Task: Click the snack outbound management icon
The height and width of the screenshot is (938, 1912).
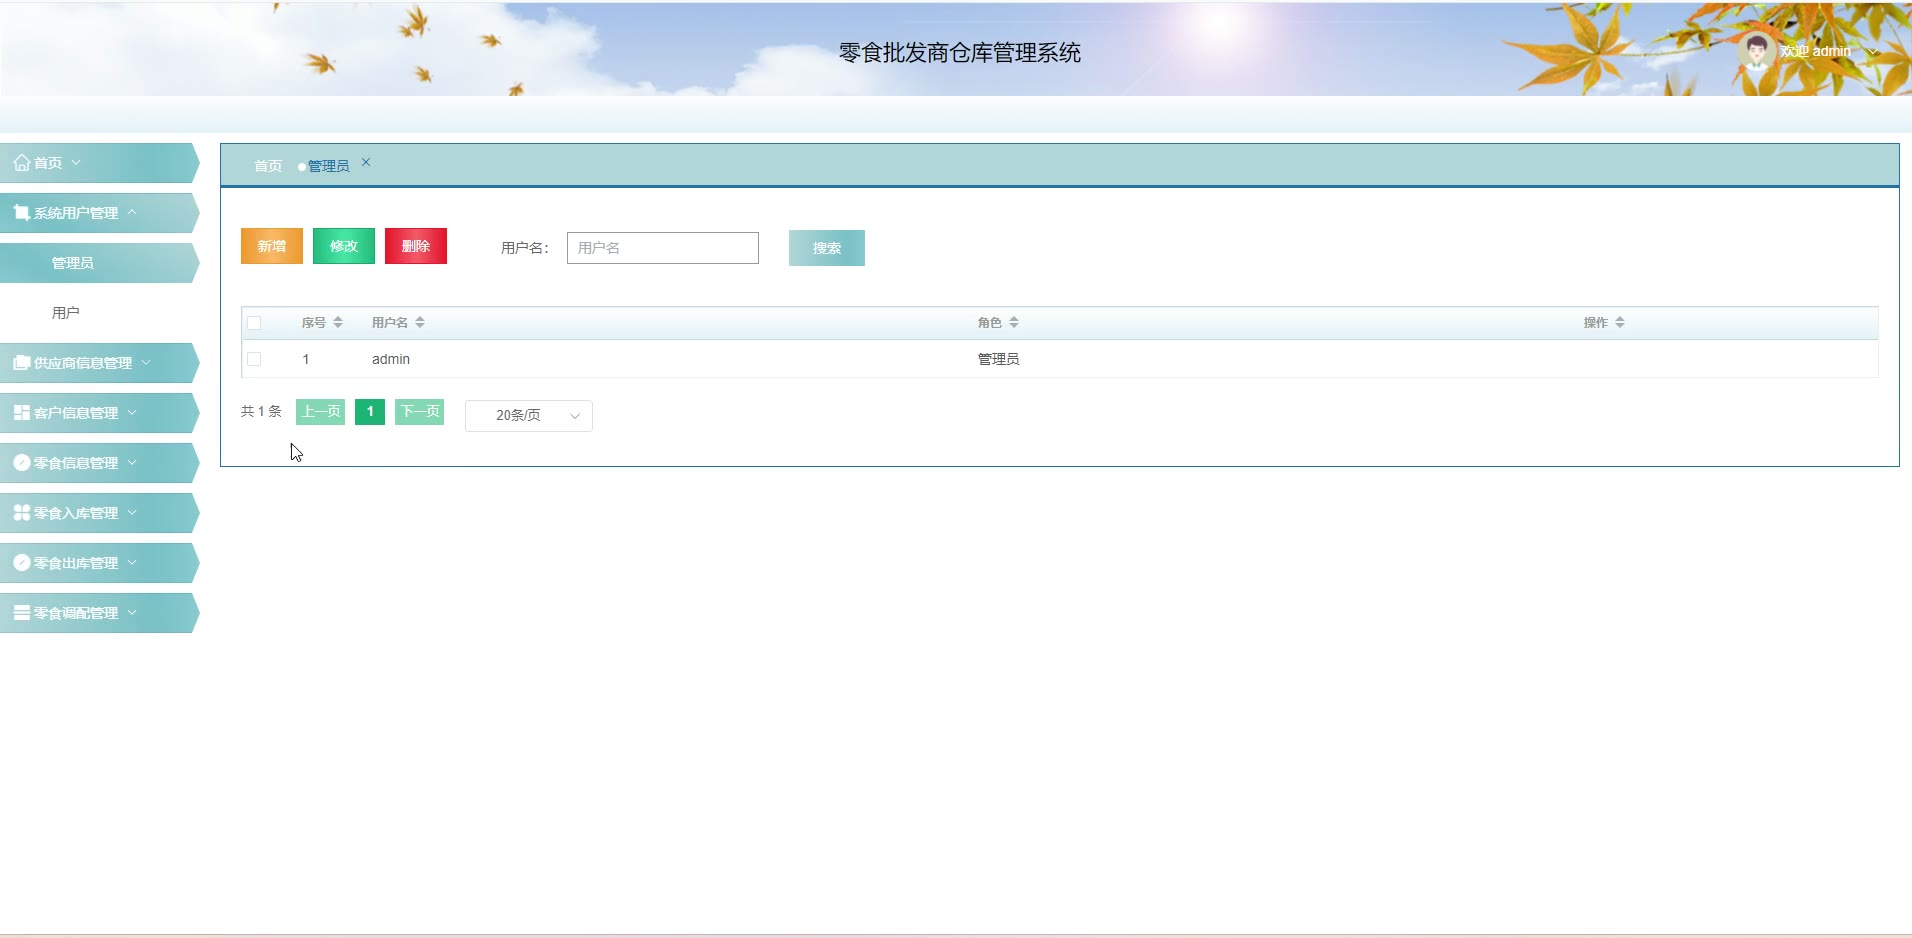Action: 21,563
